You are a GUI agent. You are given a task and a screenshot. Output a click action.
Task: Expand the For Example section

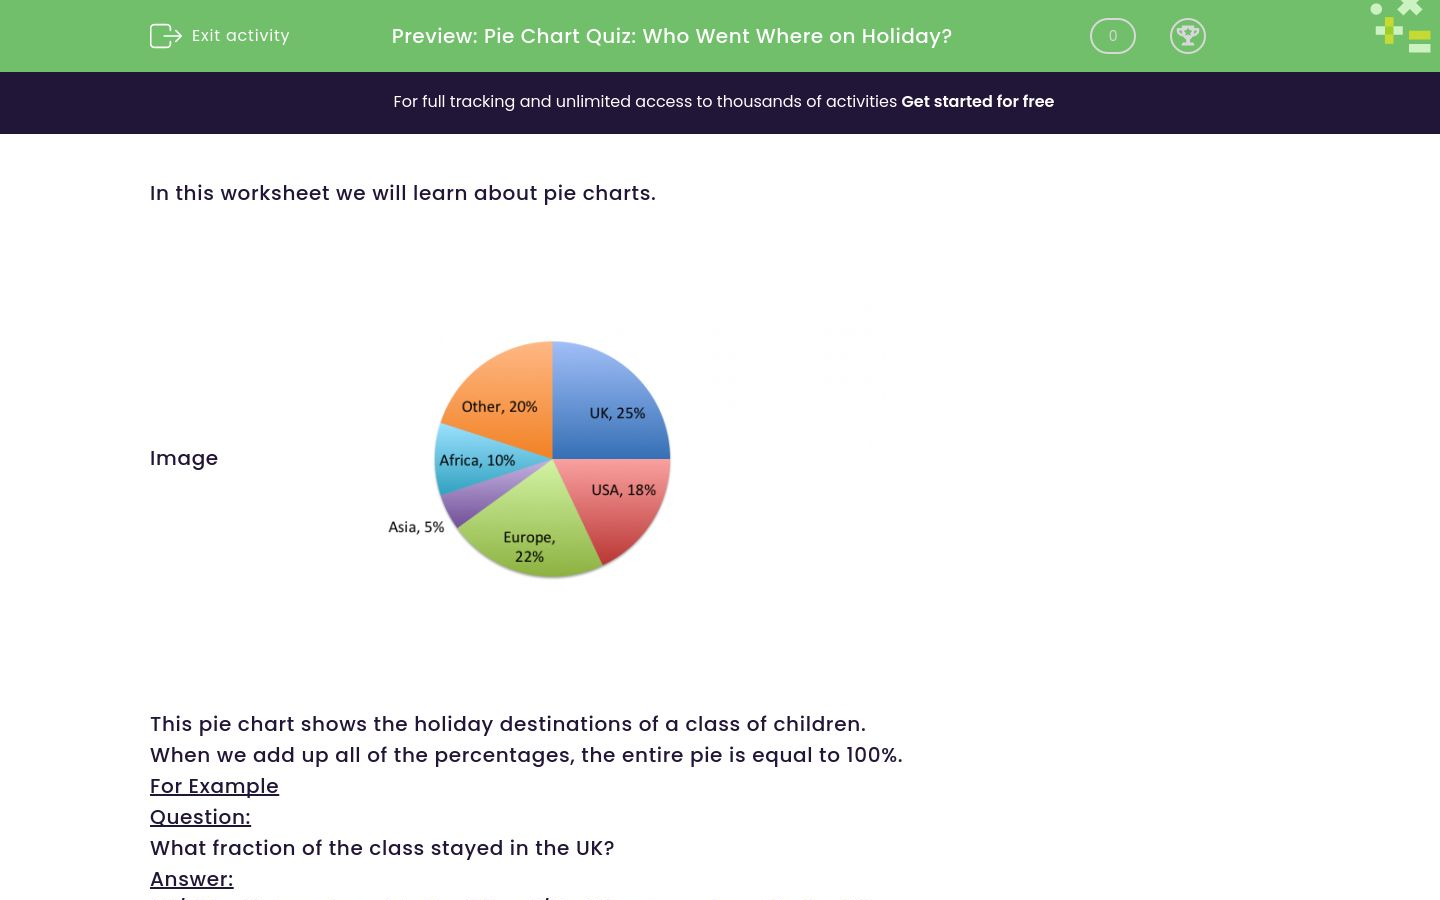click(214, 786)
